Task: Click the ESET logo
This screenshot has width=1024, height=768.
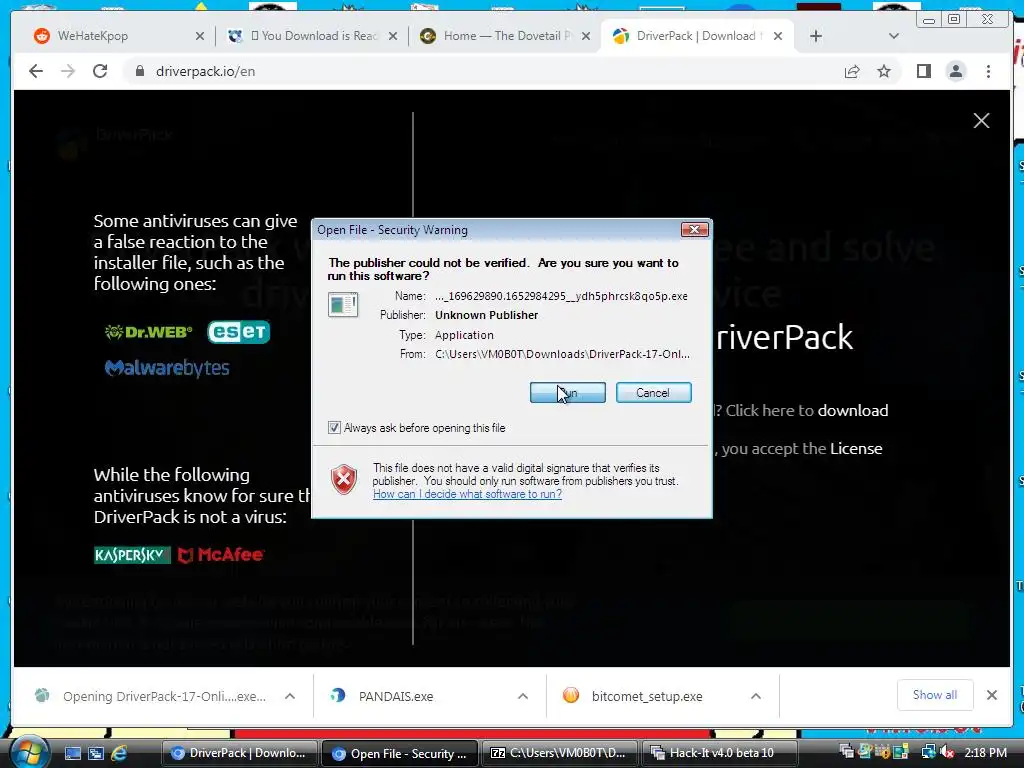Action: (238, 332)
